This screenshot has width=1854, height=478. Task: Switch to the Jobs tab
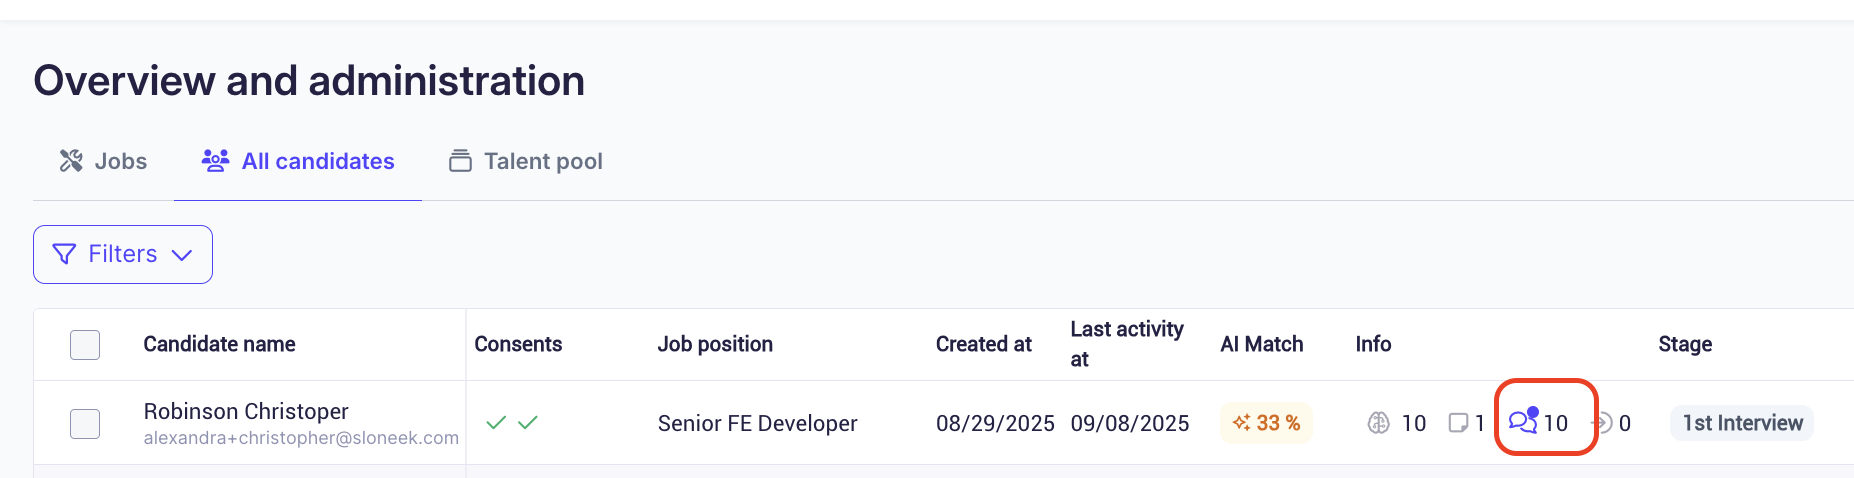104,161
